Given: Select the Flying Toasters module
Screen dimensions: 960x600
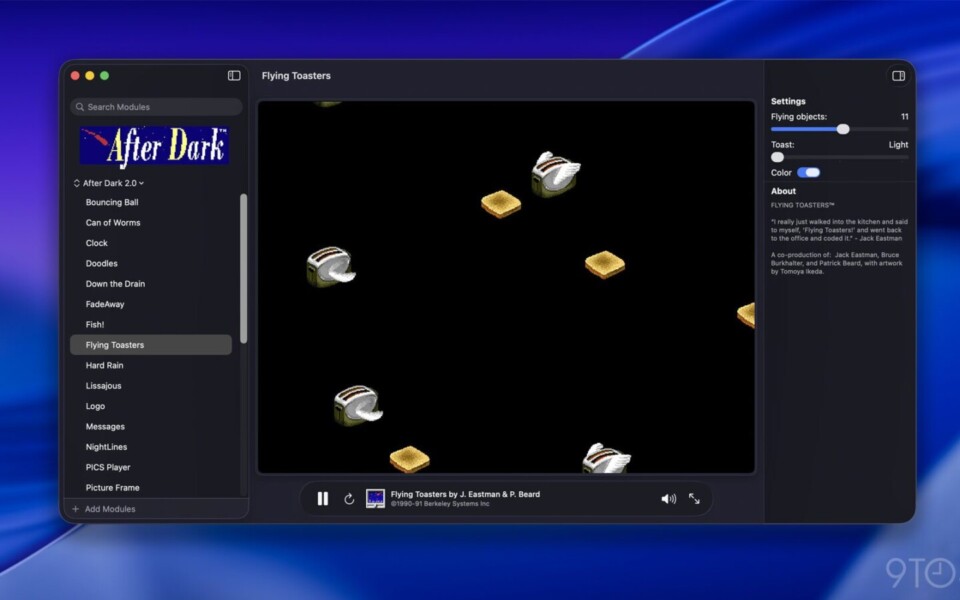Looking at the screenshot, I should (151, 345).
